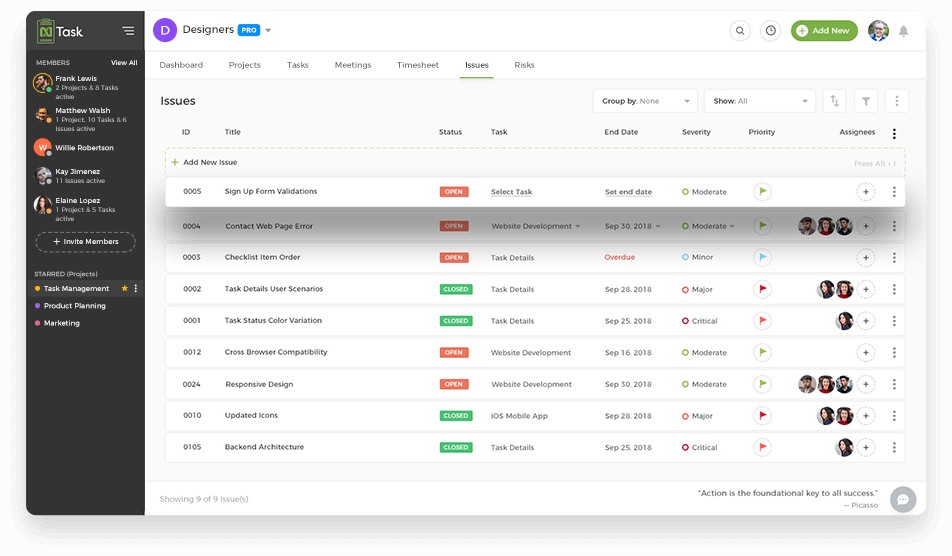Click nTask logo in sidebar
This screenshot has height=556, width=952.
[60, 31]
